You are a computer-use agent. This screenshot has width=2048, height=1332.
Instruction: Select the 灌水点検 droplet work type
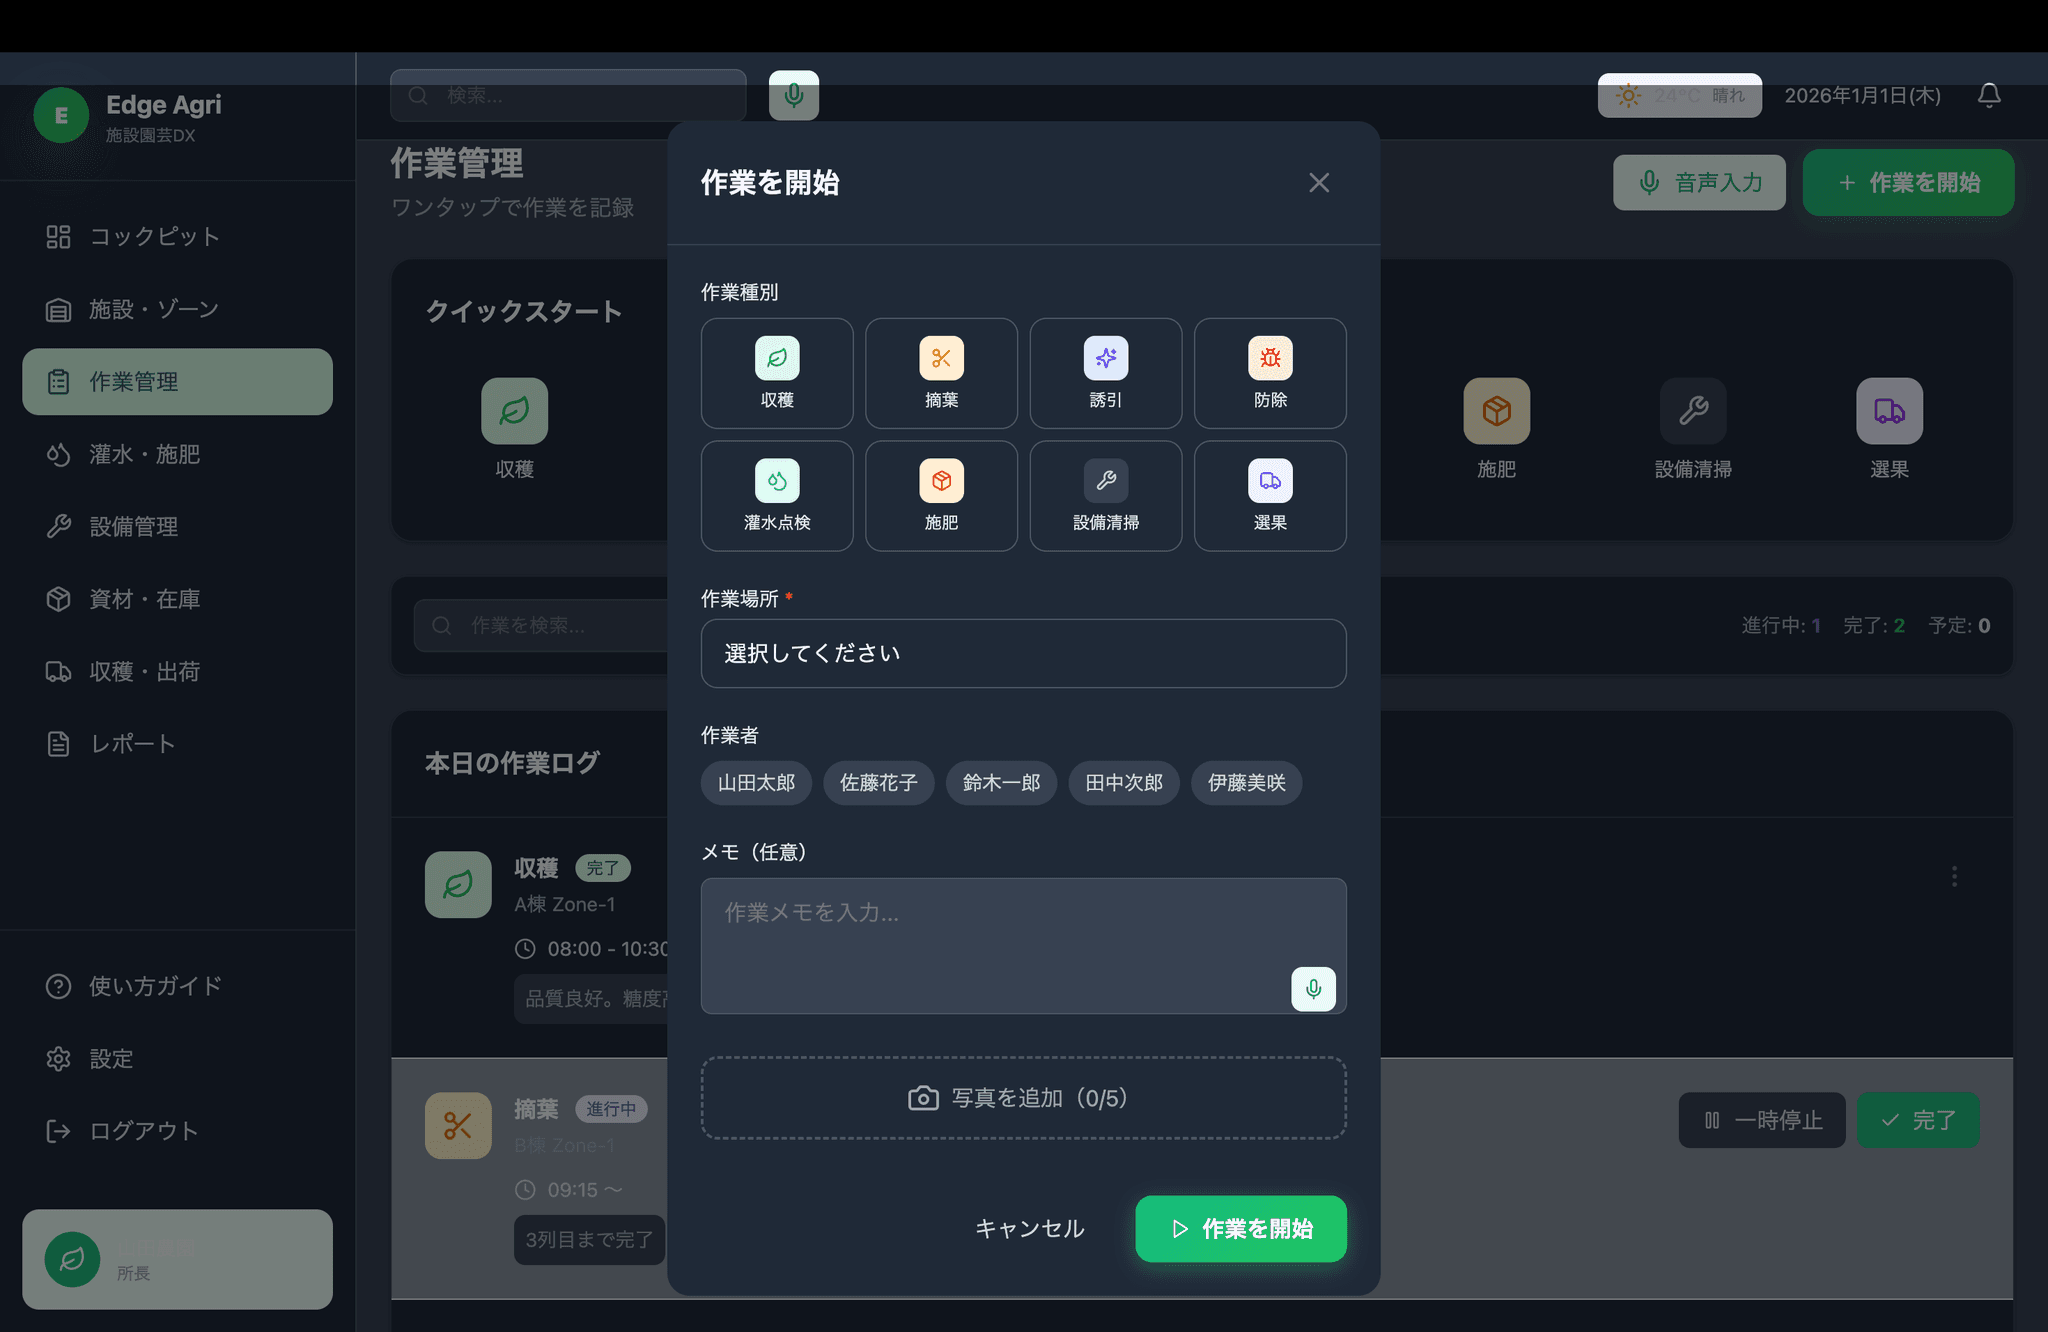pyautogui.click(x=776, y=496)
